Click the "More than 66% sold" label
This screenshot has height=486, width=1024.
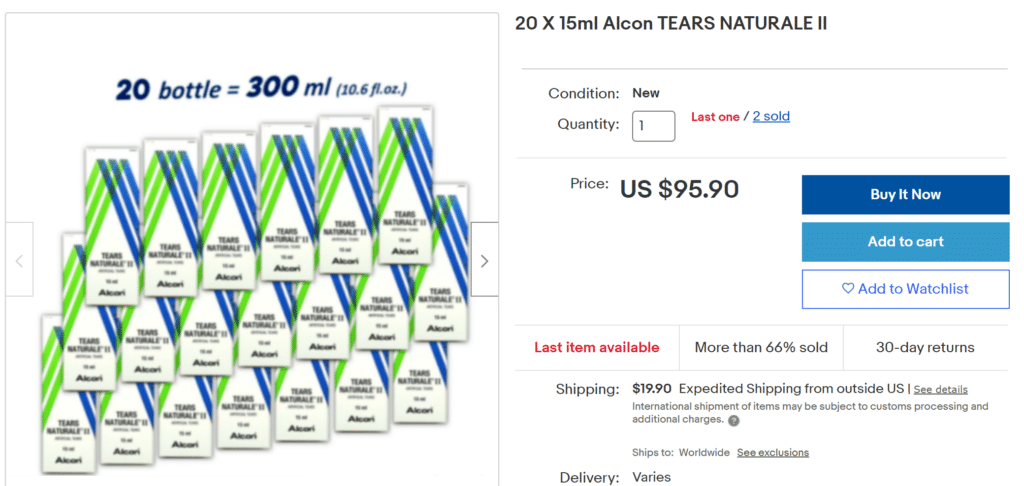[761, 348]
